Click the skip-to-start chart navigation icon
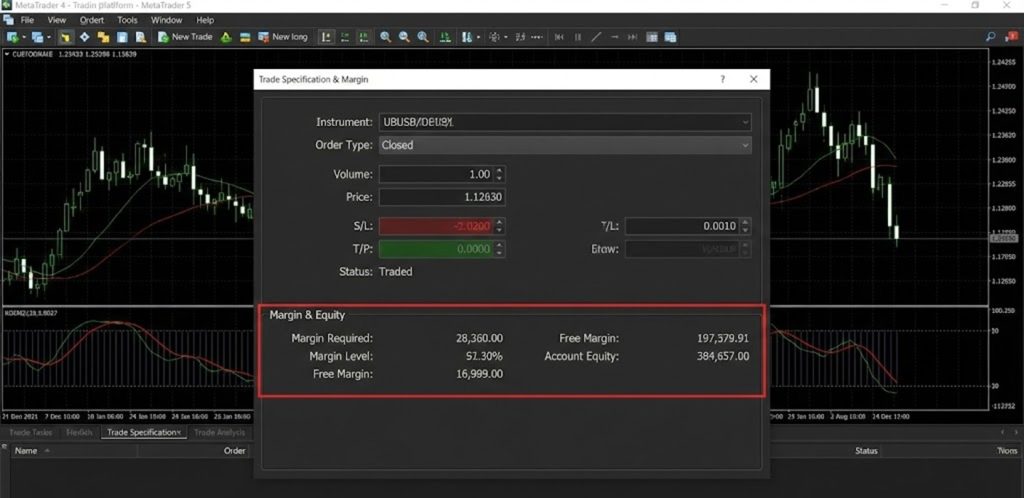 click(x=558, y=37)
